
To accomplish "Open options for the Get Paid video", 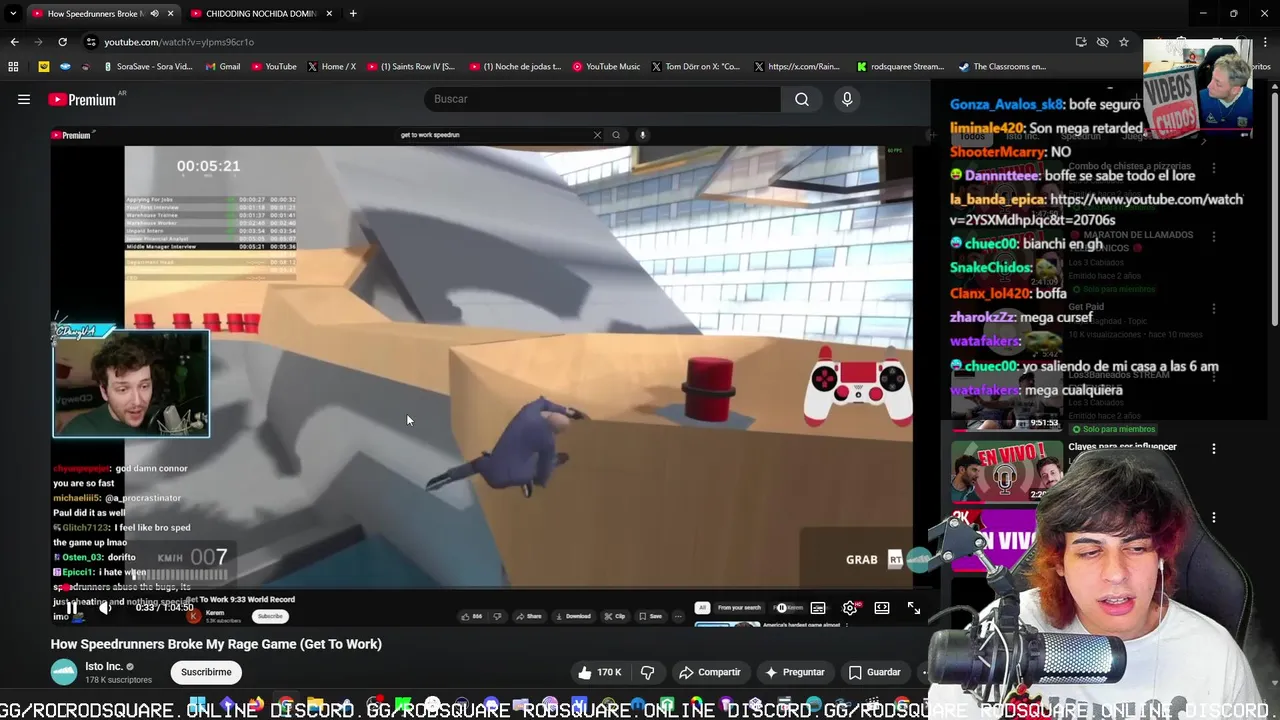I will (1214, 309).
